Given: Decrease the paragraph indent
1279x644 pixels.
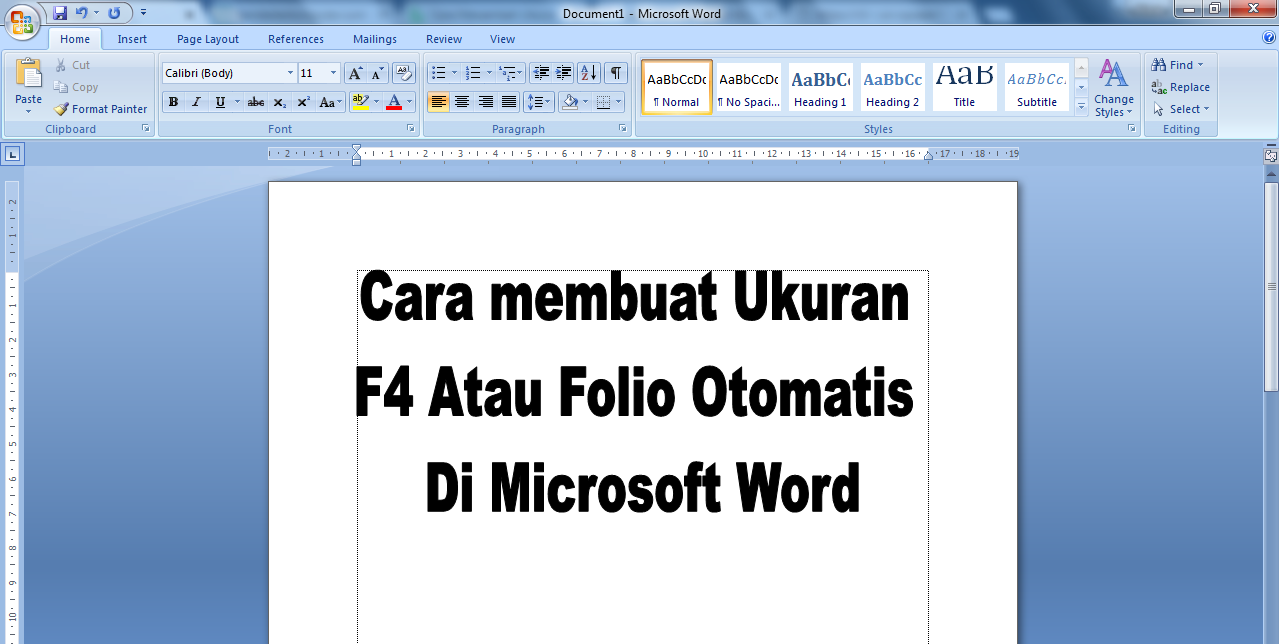Looking at the screenshot, I should [x=542, y=73].
